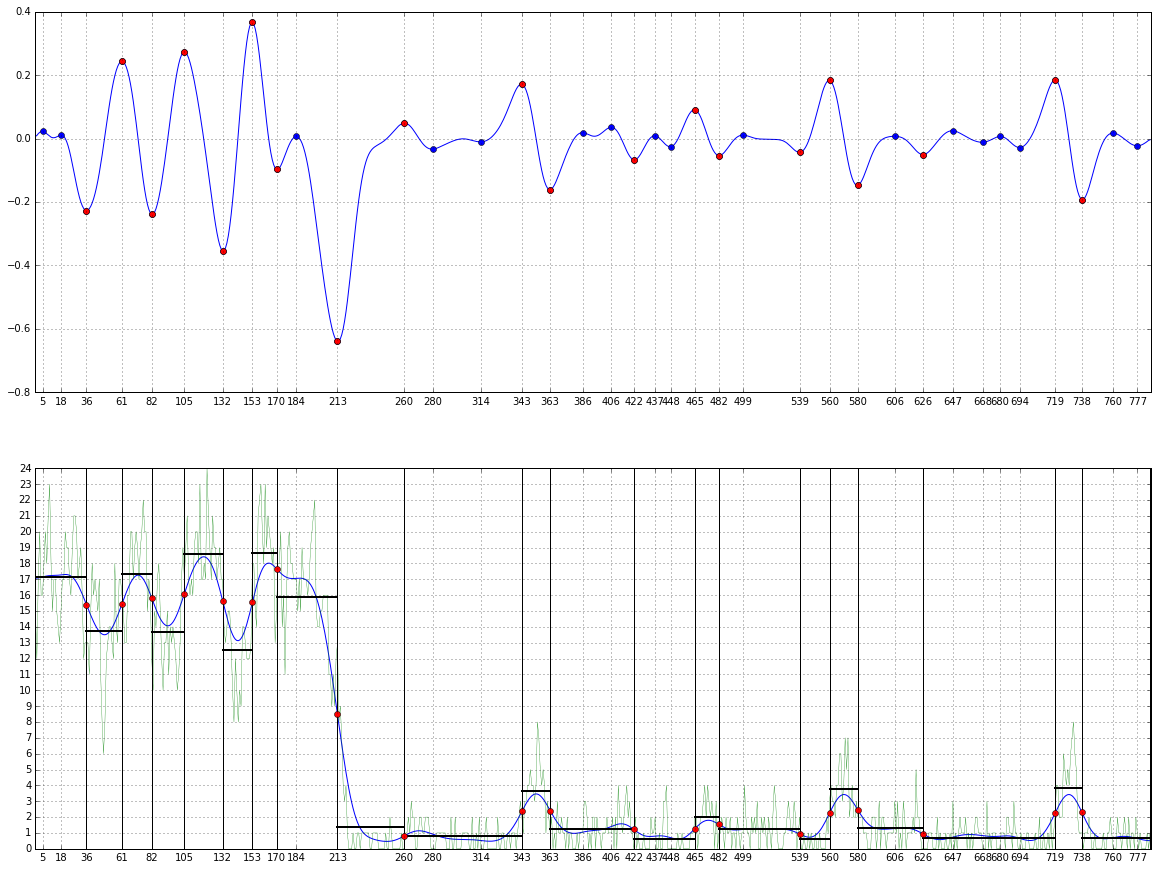Click the 499 x-axis label under lower plot
This screenshot has width=1158, height=870.
[743, 858]
